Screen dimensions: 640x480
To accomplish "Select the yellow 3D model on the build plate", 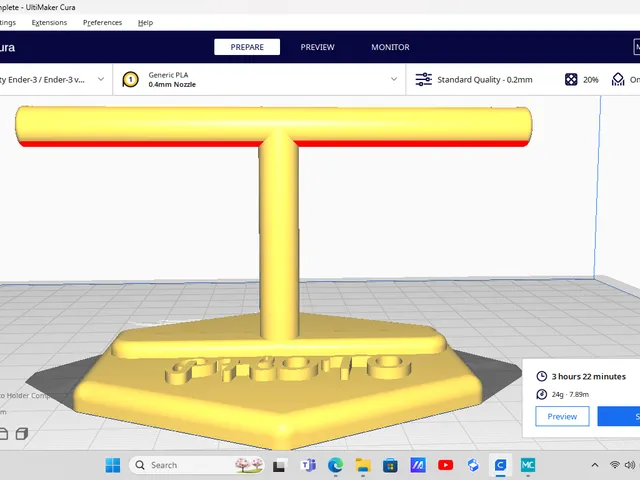I will pos(279,245).
